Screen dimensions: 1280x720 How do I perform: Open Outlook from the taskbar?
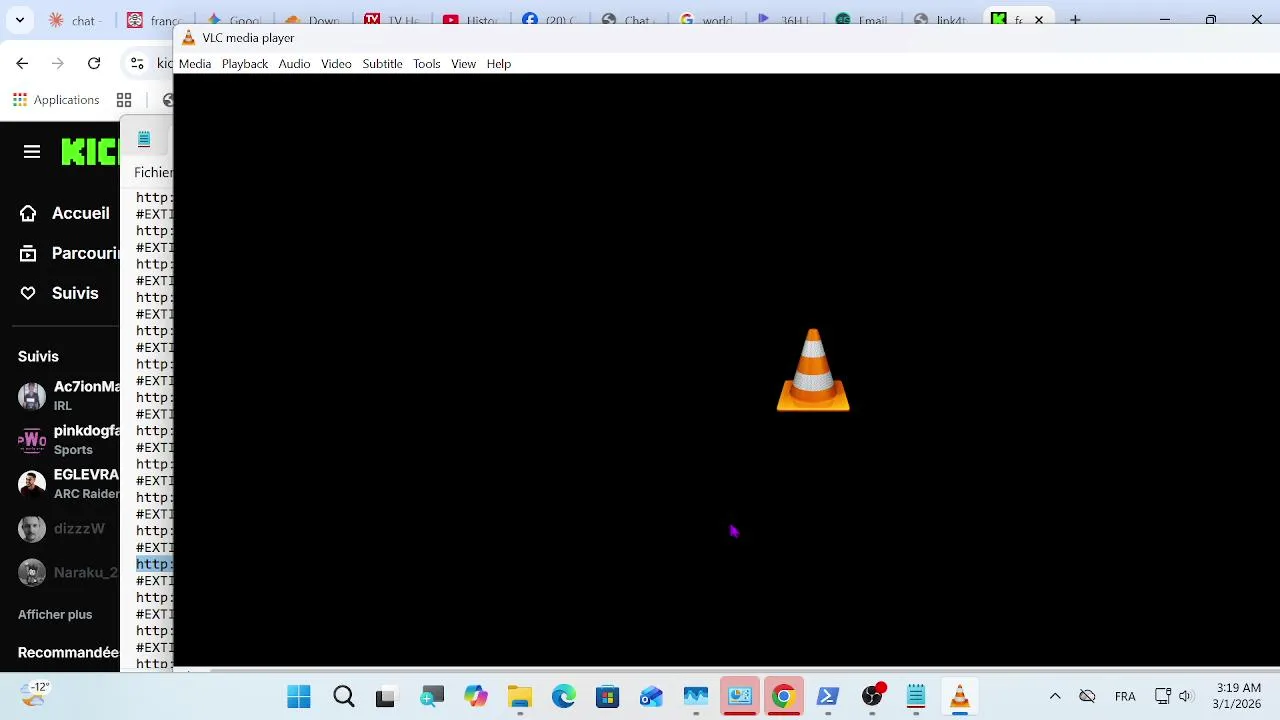(x=652, y=697)
